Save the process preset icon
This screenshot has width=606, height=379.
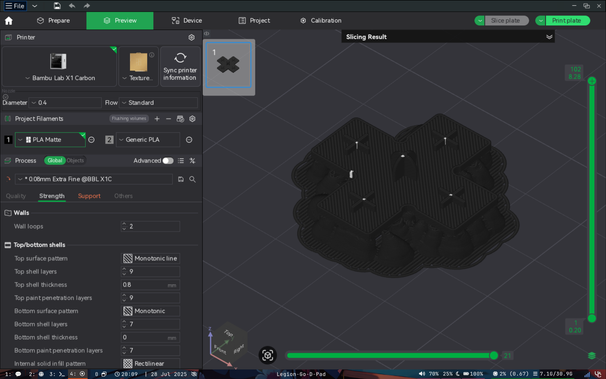(x=180, y=179)
